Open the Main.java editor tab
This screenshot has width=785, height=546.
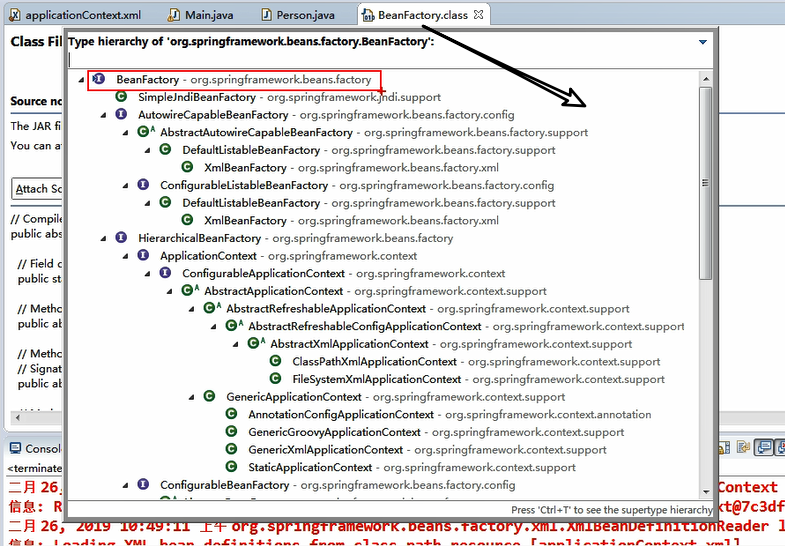[x=201, y=15]
